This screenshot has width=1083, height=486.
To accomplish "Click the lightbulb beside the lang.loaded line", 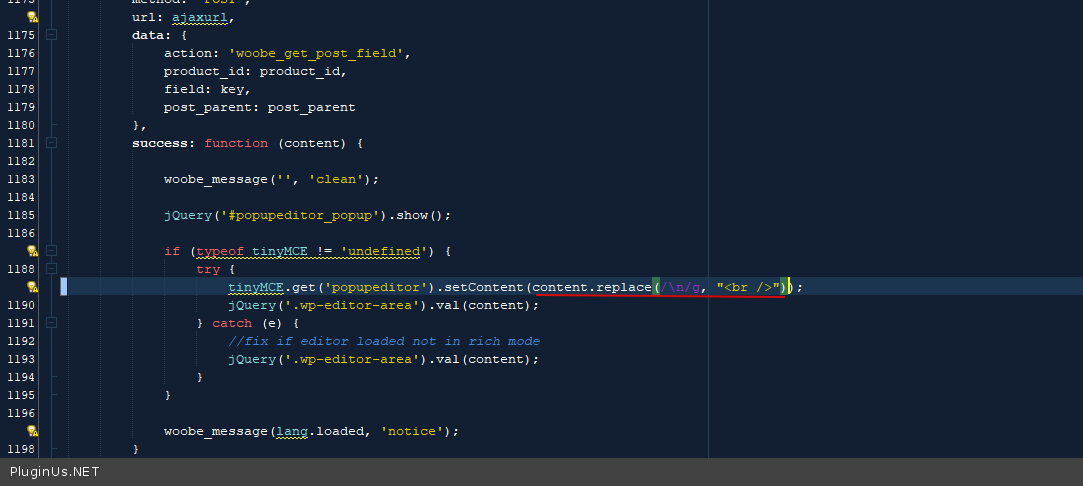I will [x=32, y=431].
